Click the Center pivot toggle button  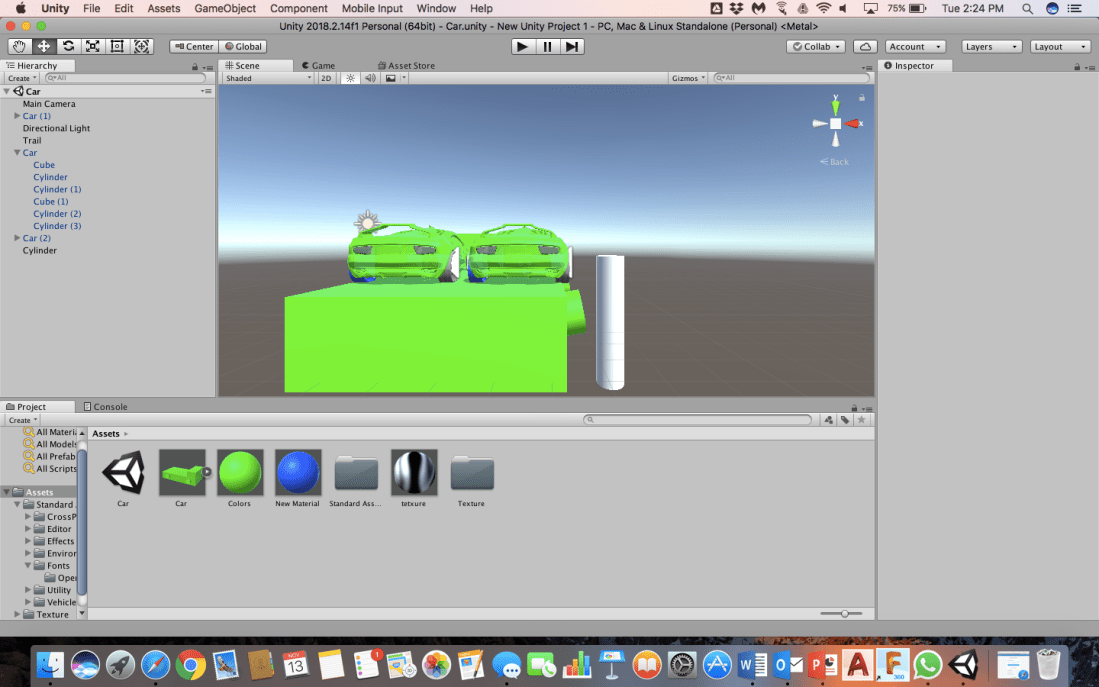(193, 46)
